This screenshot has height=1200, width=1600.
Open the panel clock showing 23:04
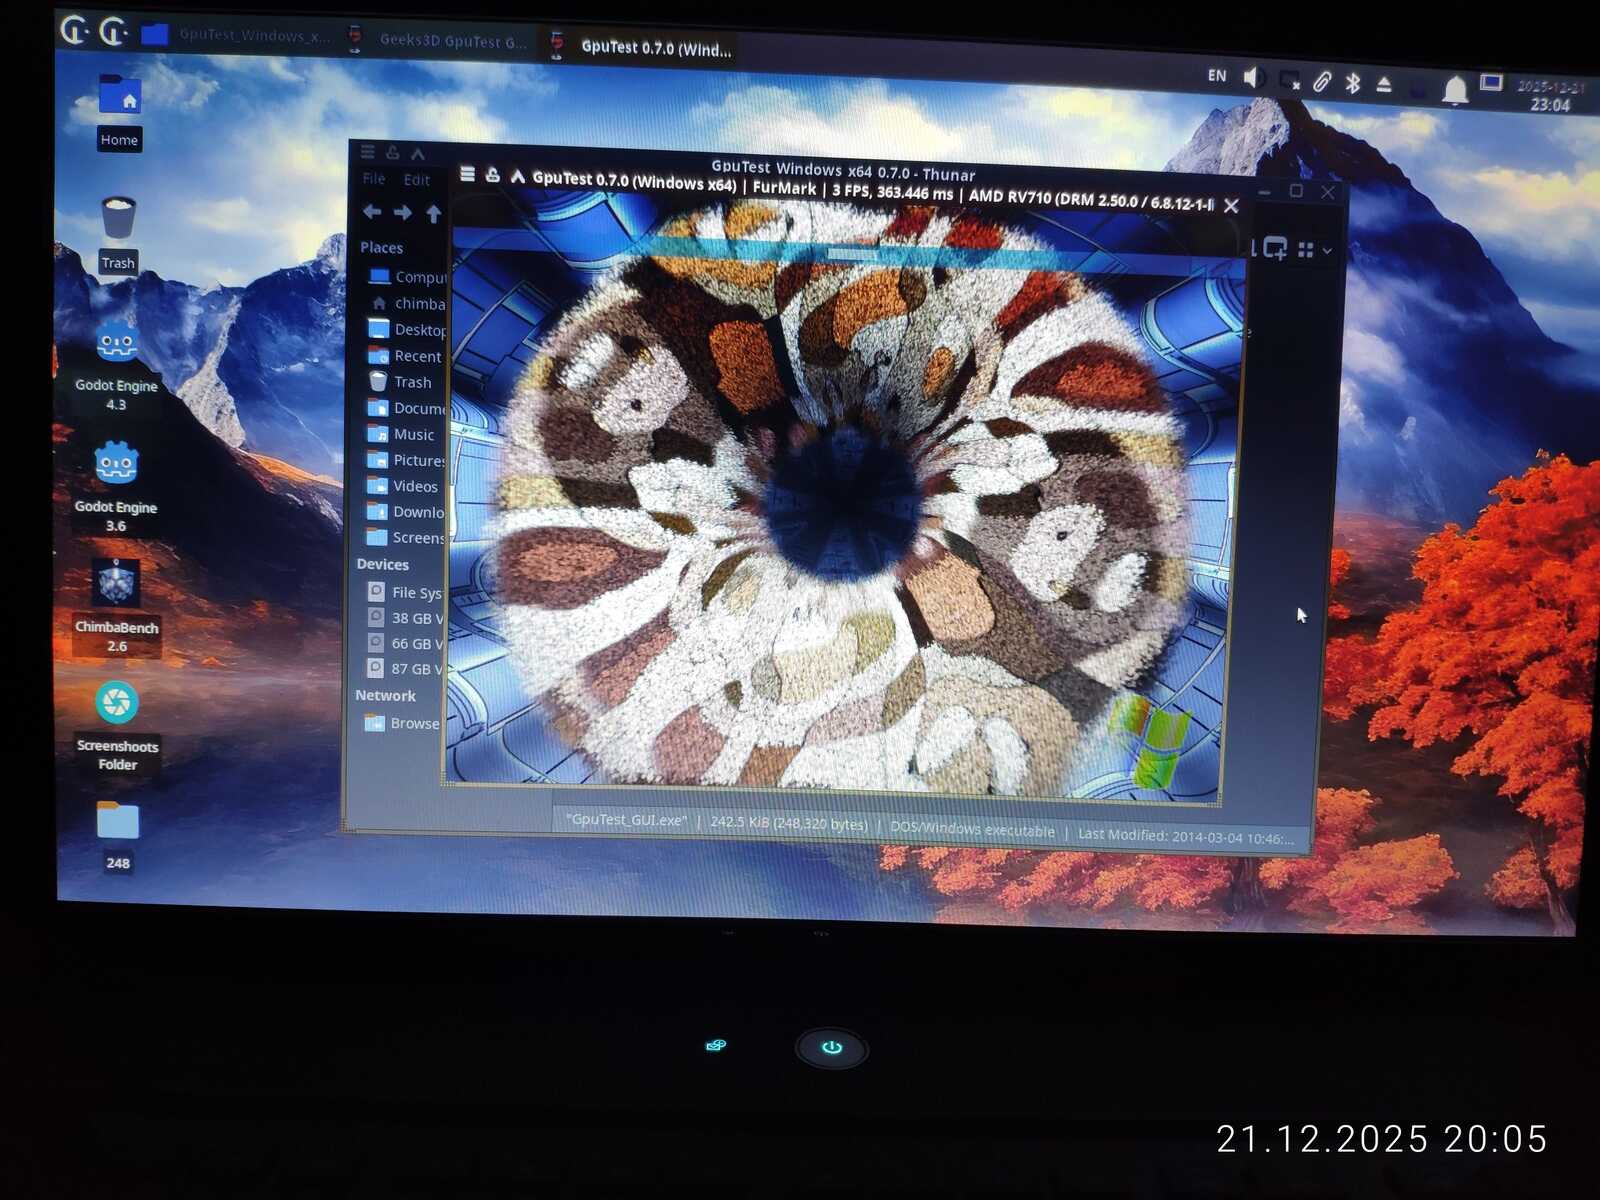(1549, 96)
